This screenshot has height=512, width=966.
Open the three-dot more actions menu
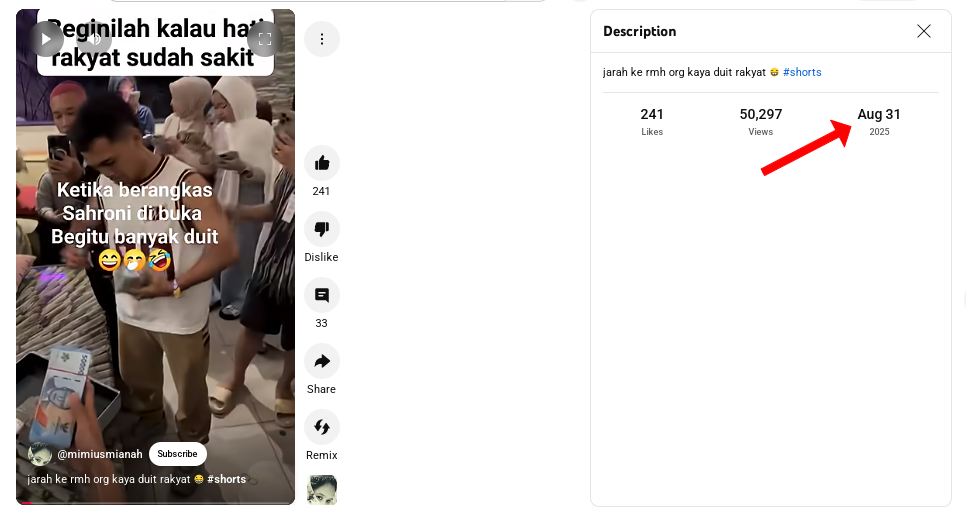[322, 39]
